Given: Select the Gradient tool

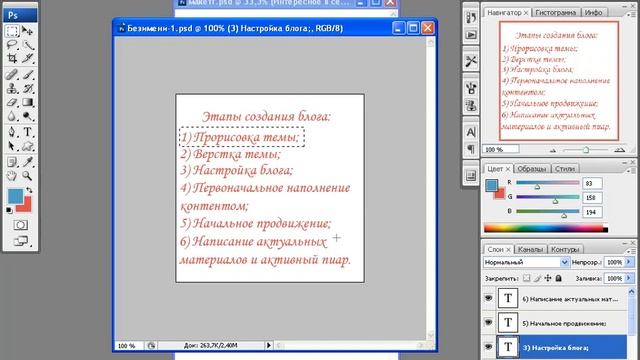Looking at the screenshot, I should coord(27,102).
